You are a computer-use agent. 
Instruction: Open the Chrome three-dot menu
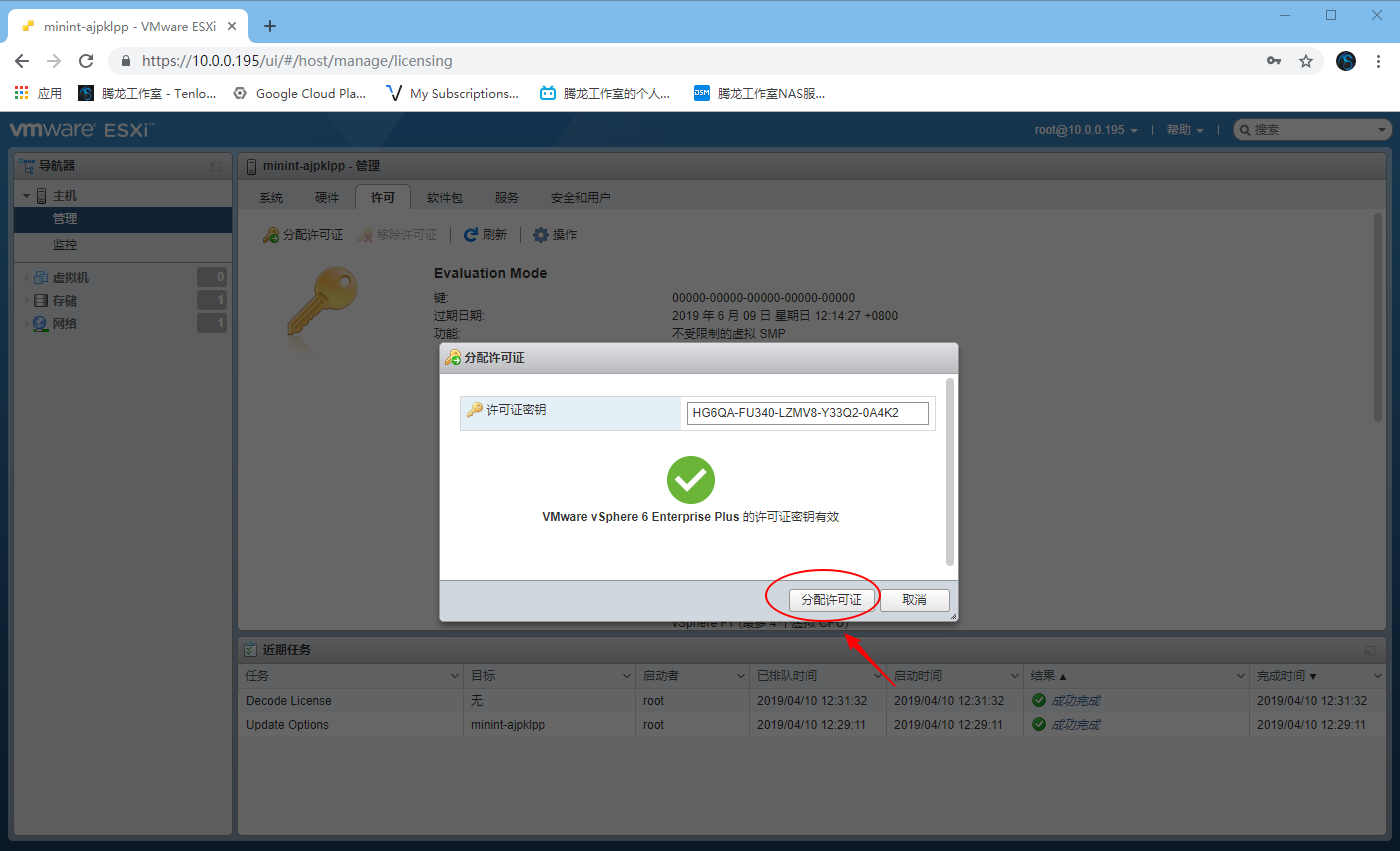(x=1380, y=61)
